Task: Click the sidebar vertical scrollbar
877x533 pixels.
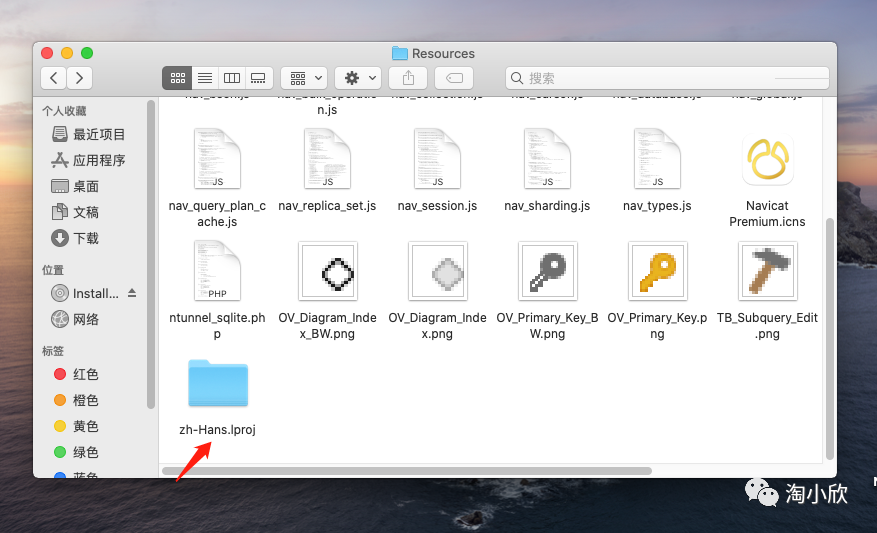Action: tap(150, 254)
